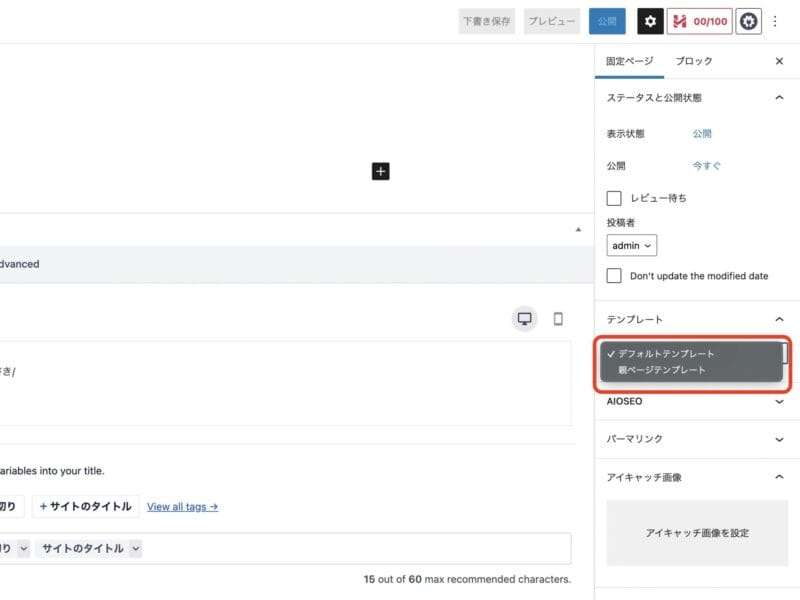Select 親ページテンプレート from the template list
The height and width of the screenshot is (600, 800).
point(662,370)
